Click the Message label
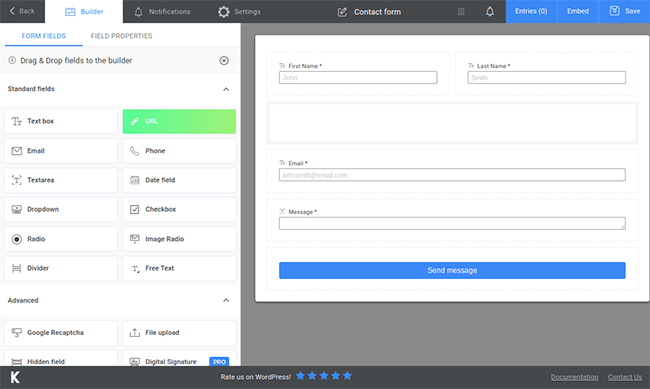650x389 pixels. (x=303, y=212)
